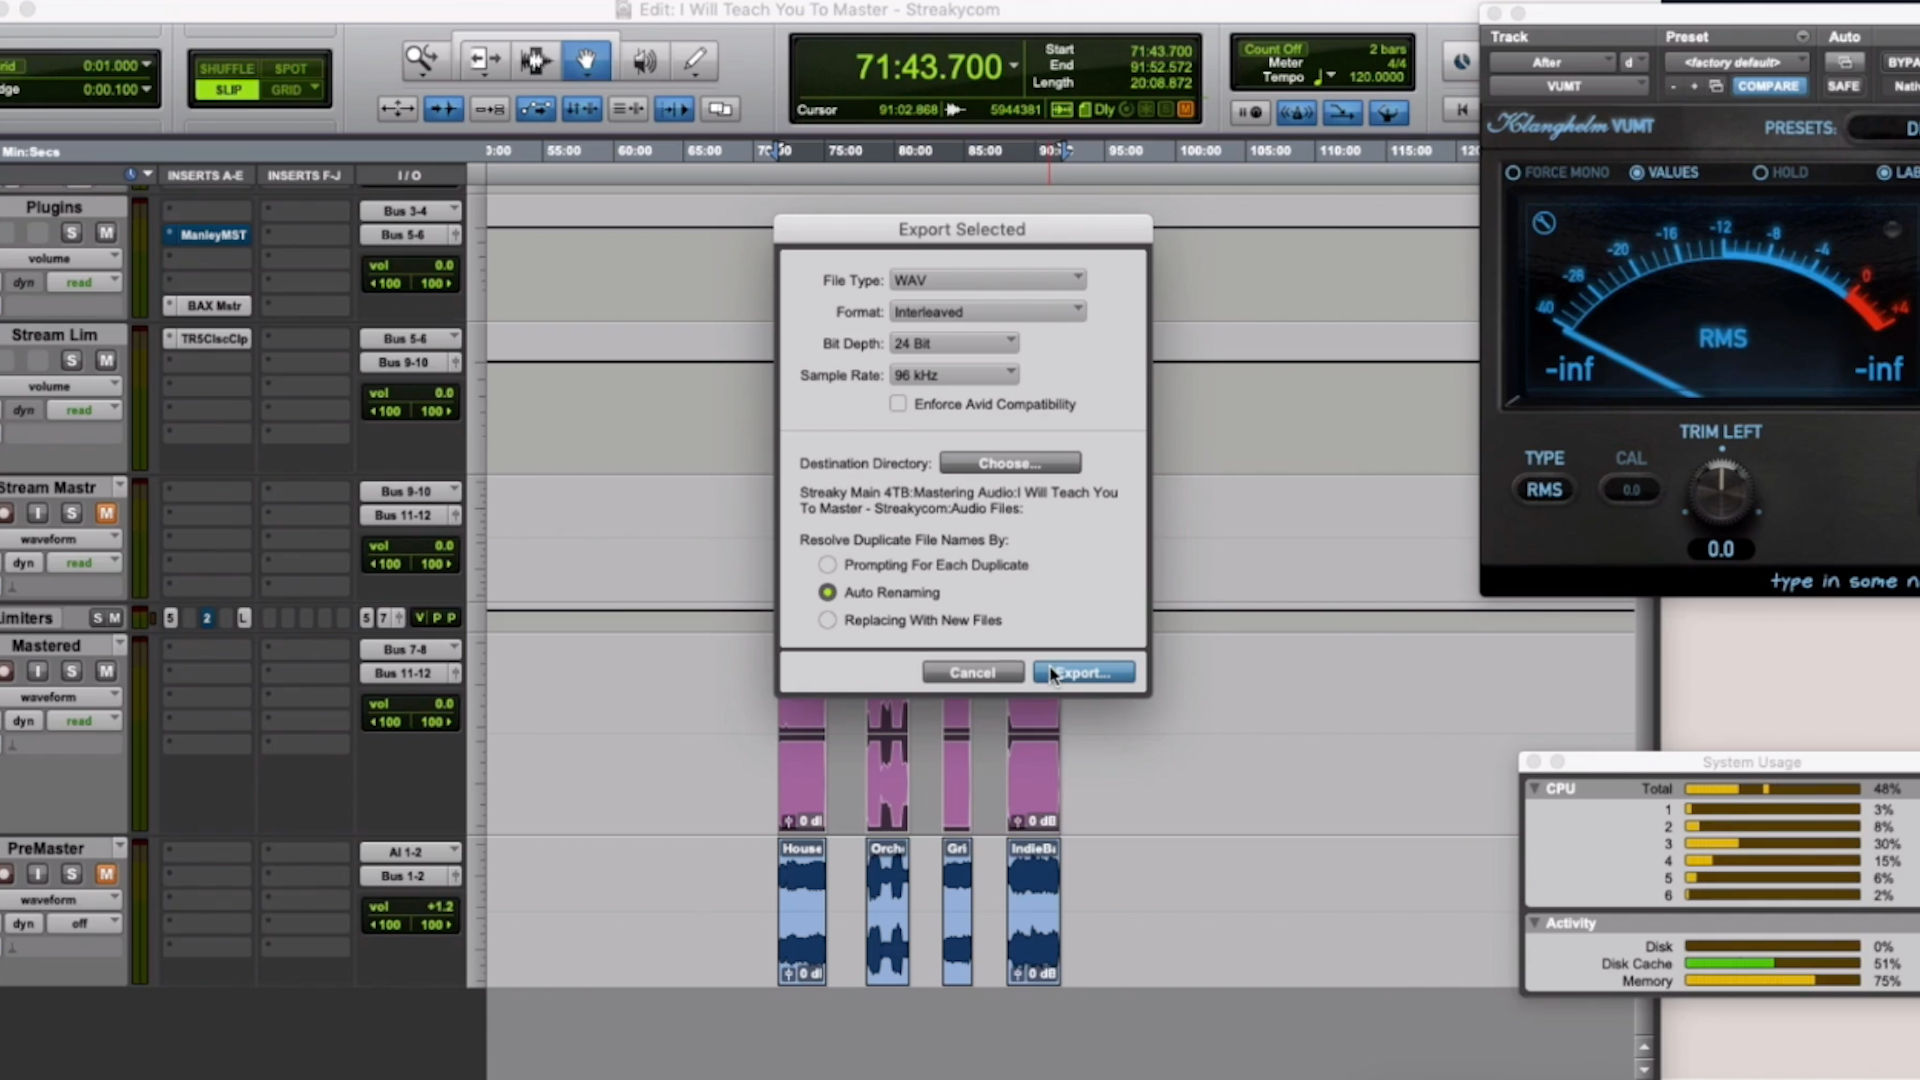Toggle Mirrored MIDI Editing button
The width and height of the screenshot is (1920, 1080).
tap(489, 109)
